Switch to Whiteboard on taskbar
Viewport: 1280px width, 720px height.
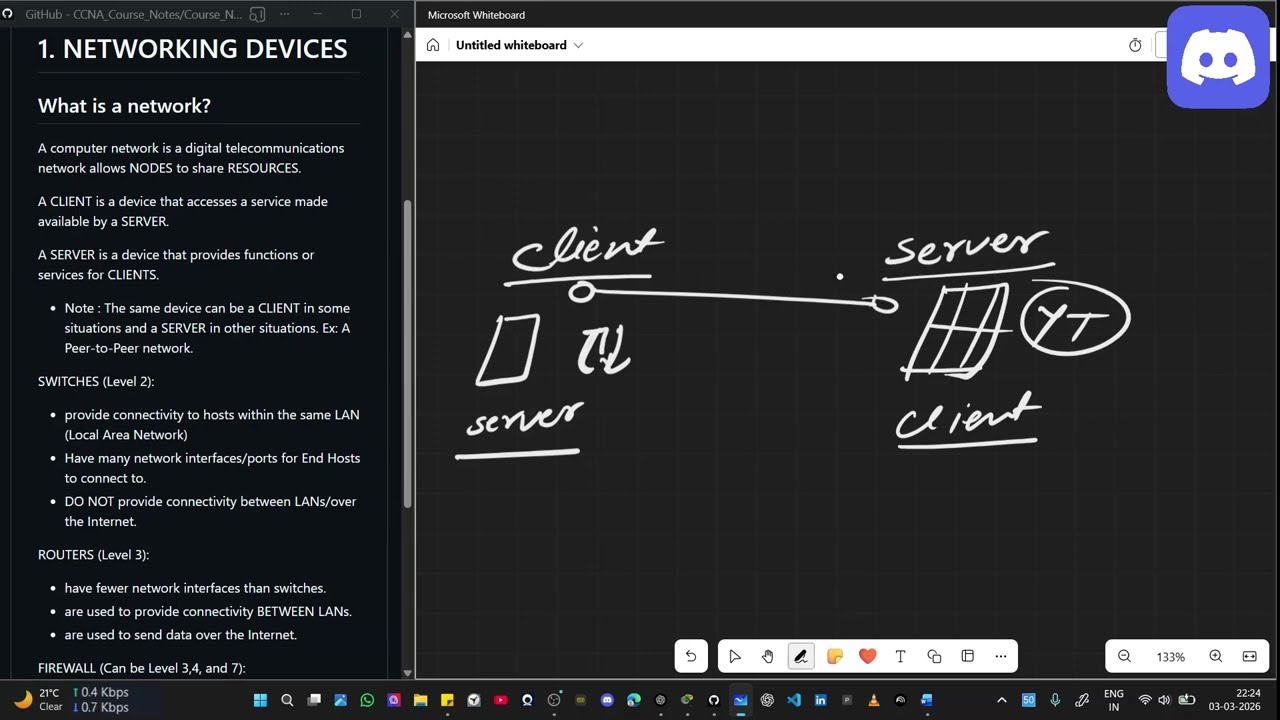(740, 700)
